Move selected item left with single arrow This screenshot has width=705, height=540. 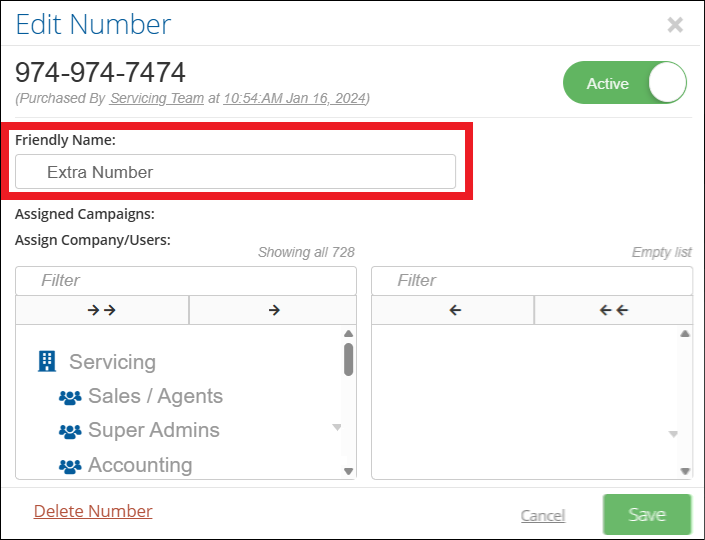point(455,310)
